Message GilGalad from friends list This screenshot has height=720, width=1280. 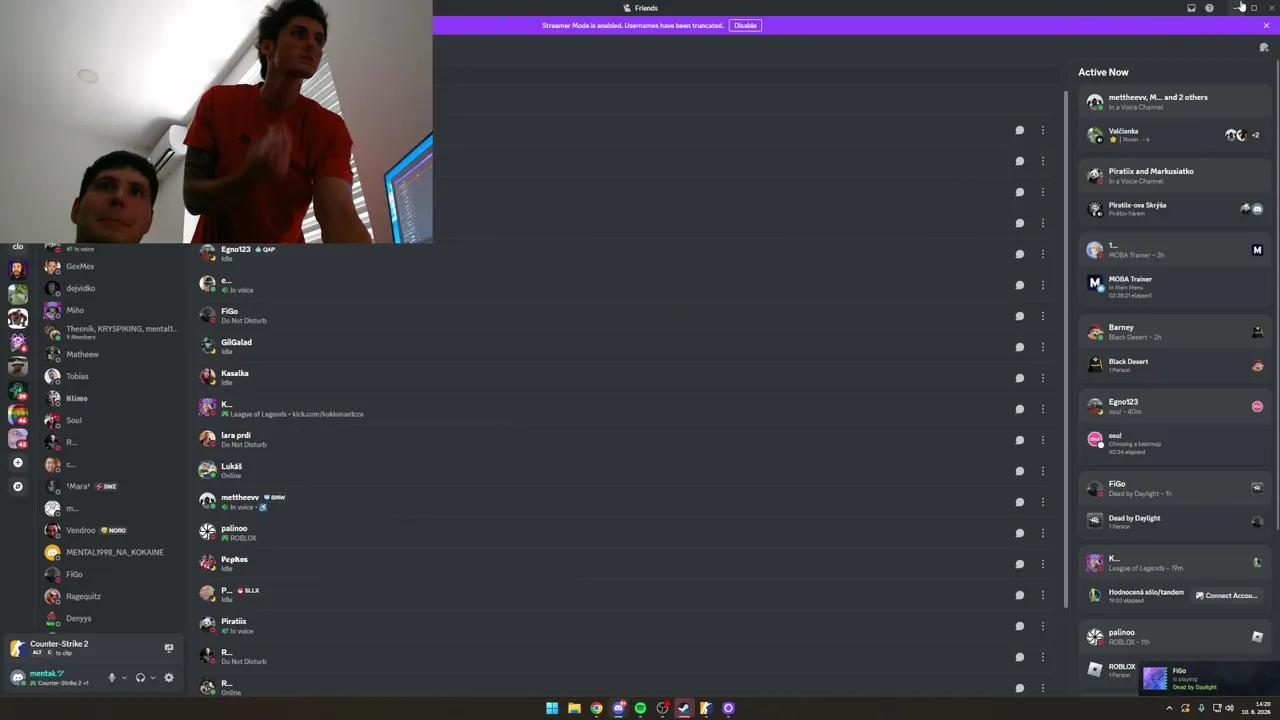1019,347
